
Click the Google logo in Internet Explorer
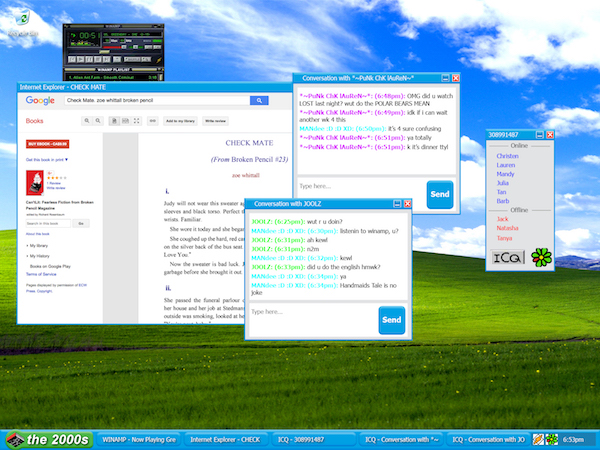pos(40,100)
